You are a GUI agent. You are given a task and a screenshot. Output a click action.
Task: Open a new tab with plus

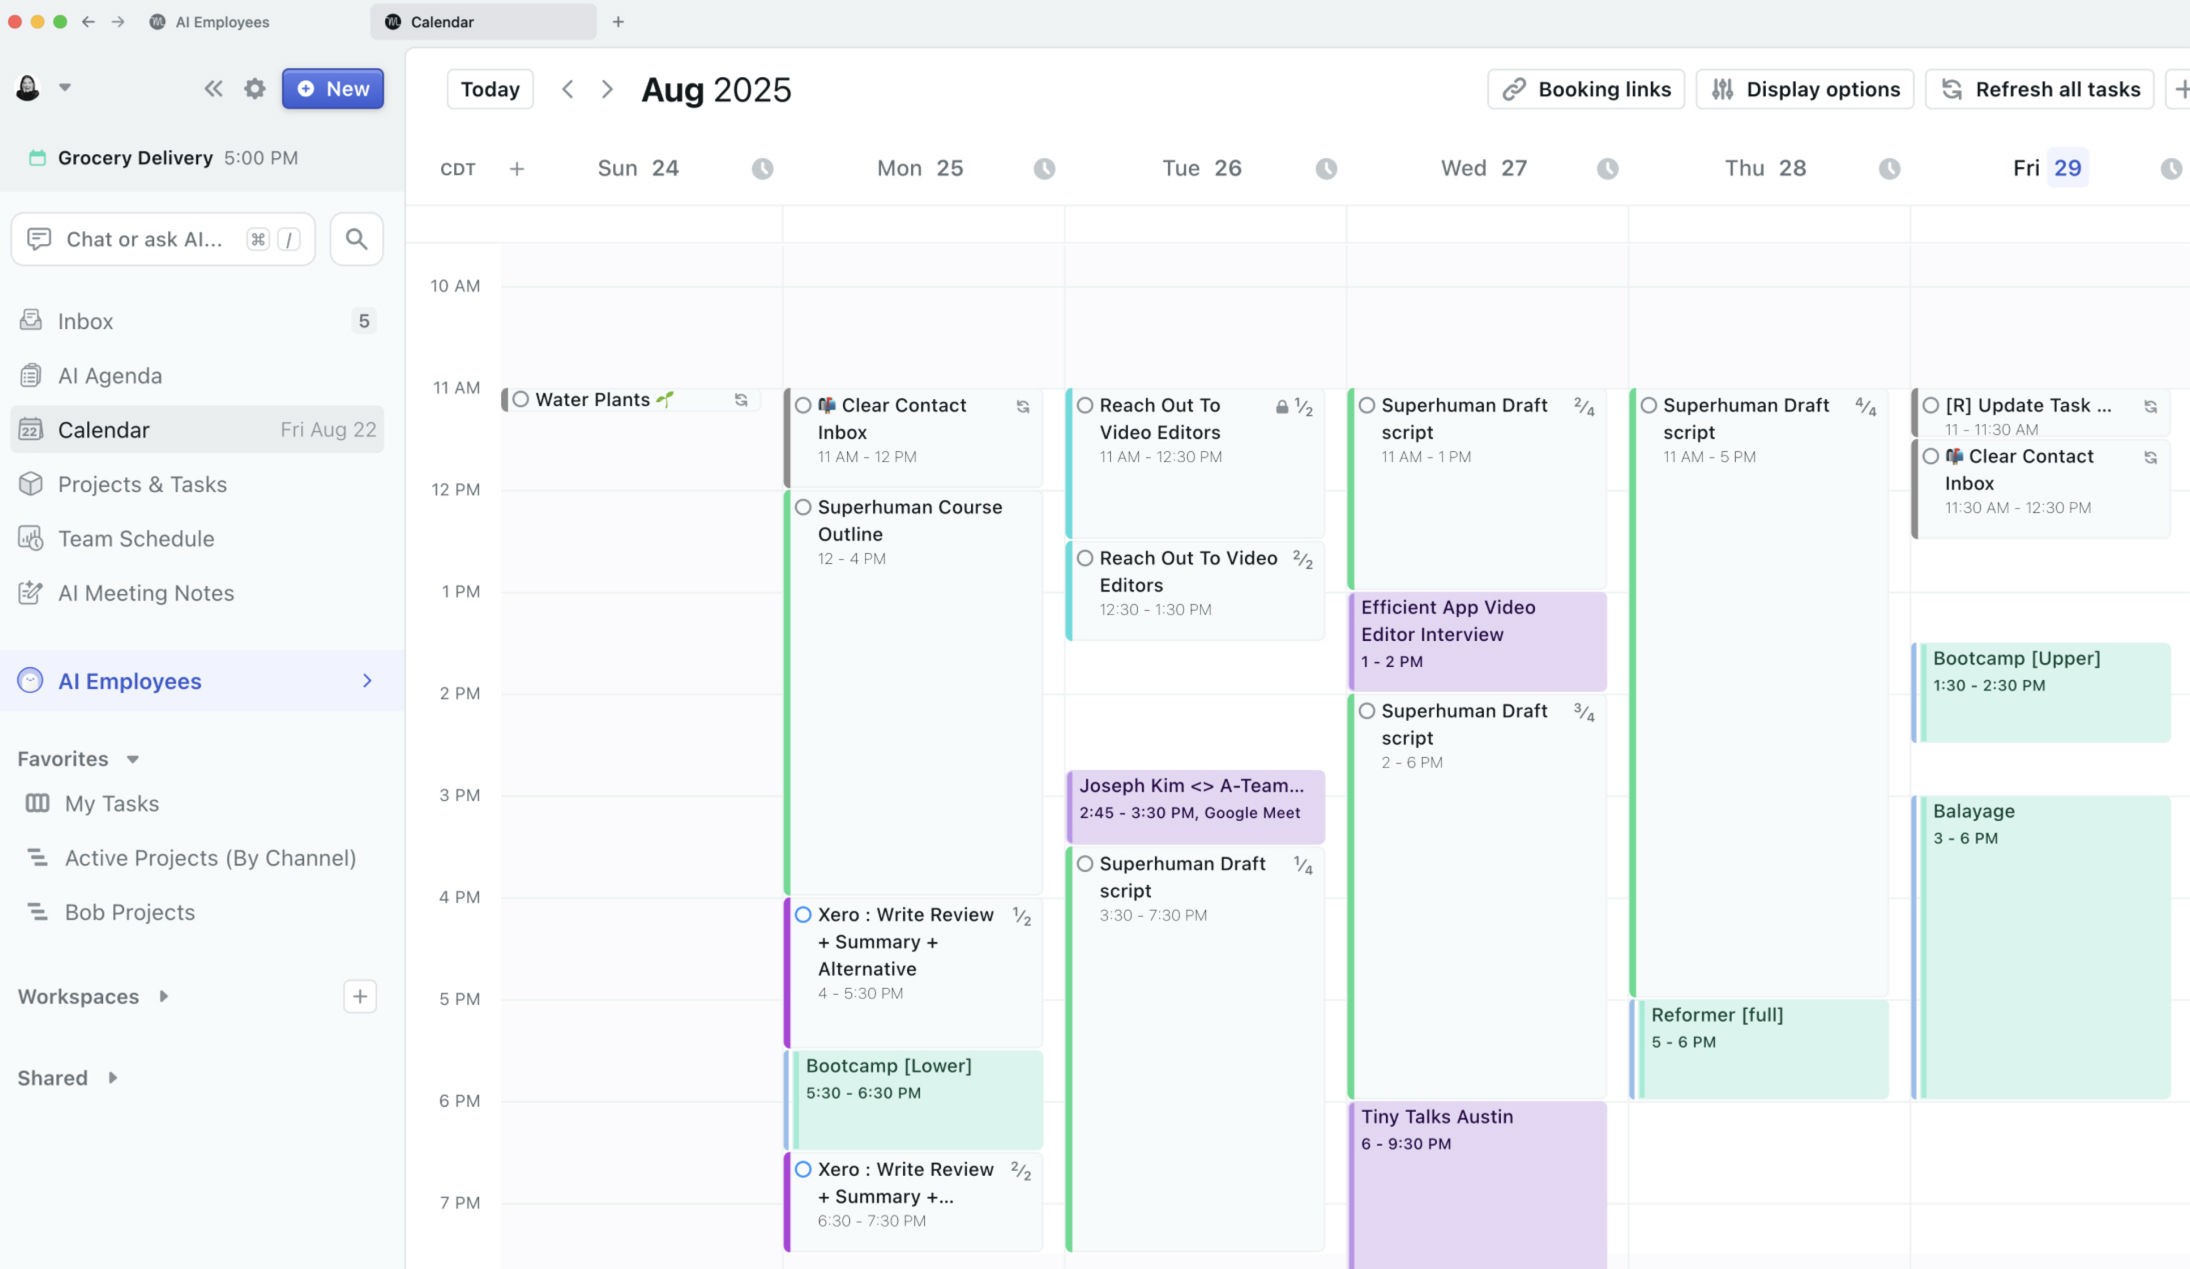pos(618,22)
